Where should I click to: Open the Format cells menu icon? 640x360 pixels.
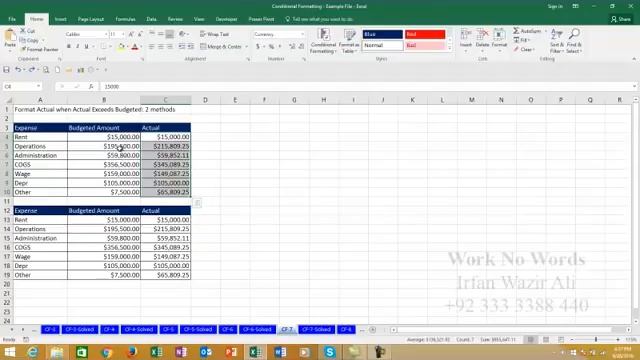(499, 35)
